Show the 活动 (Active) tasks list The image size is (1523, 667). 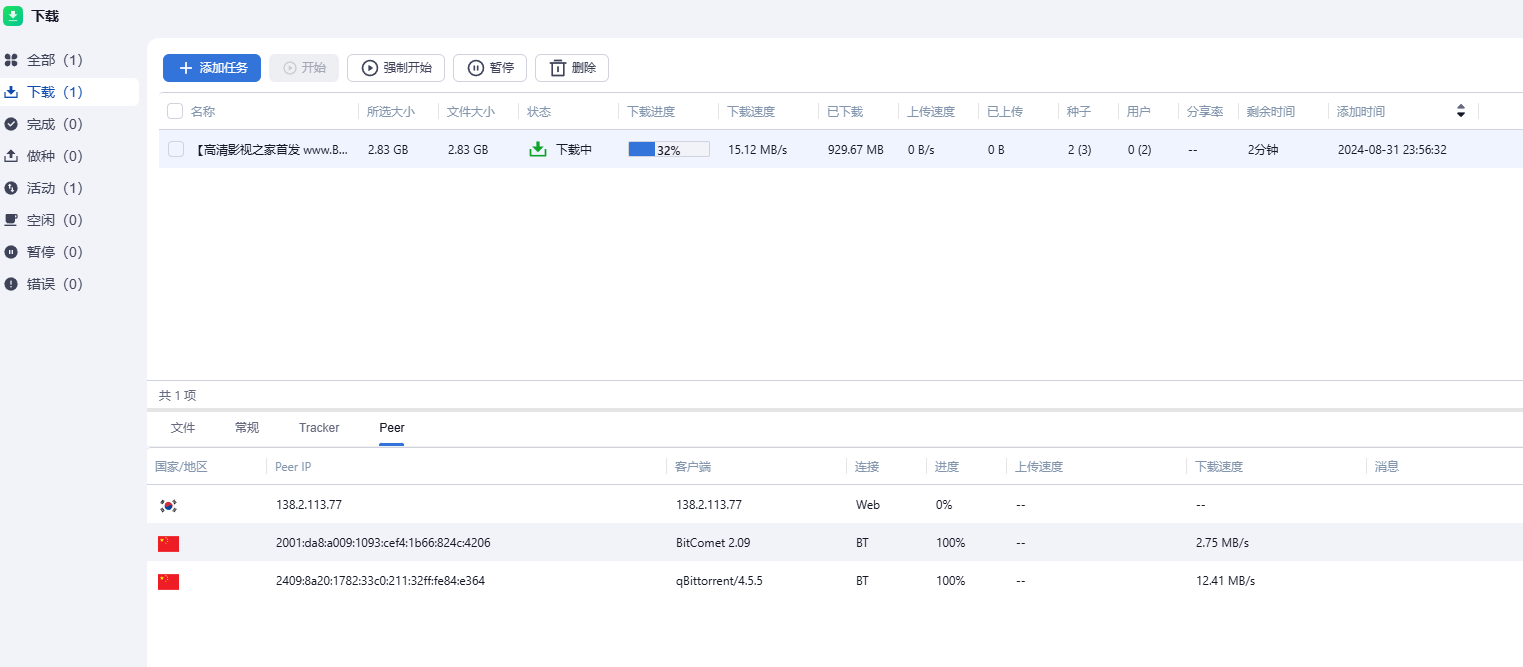point(55,188)
